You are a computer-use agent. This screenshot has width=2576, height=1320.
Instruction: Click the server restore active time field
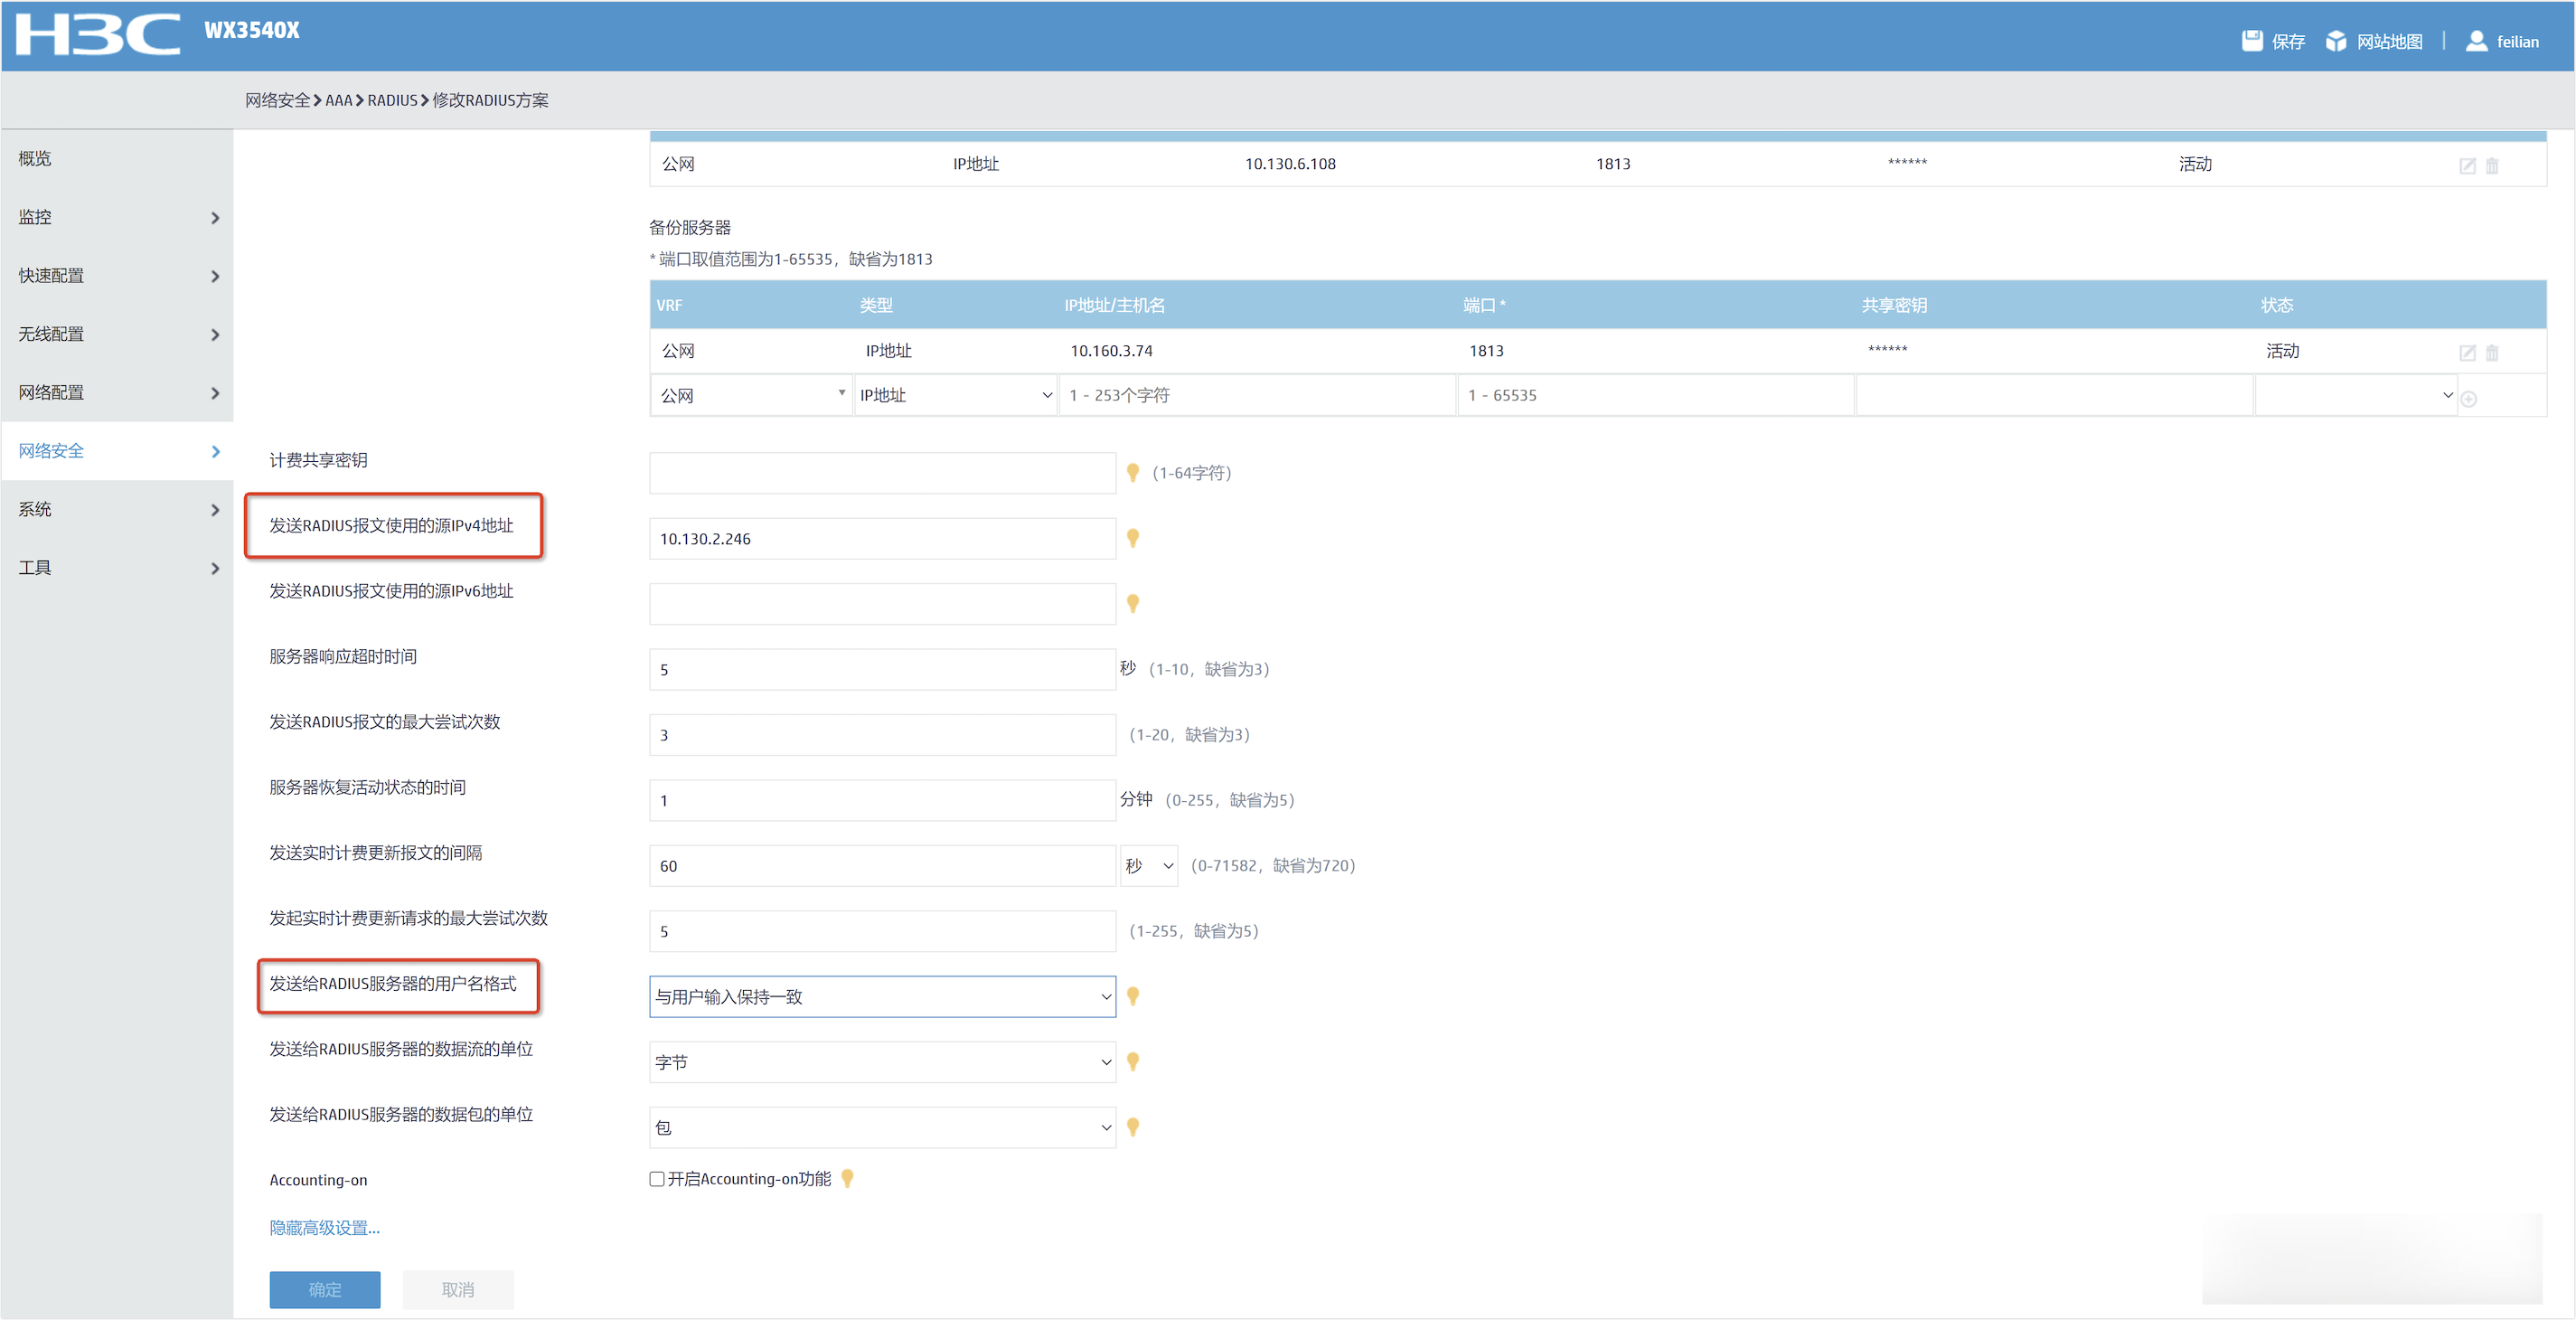(882, 800)
